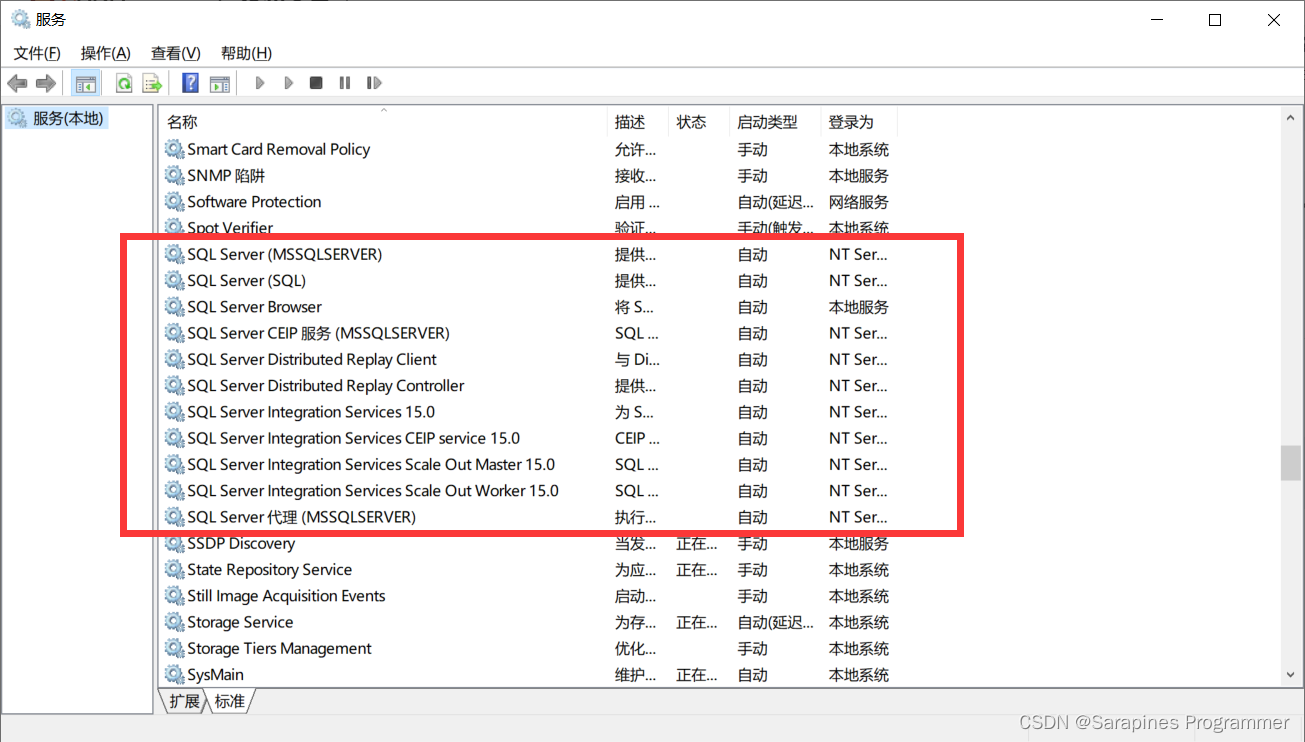Select SQL Server 代理 (MSSQLSERVER) row
1305x742 pixels.
pos(301,517)
